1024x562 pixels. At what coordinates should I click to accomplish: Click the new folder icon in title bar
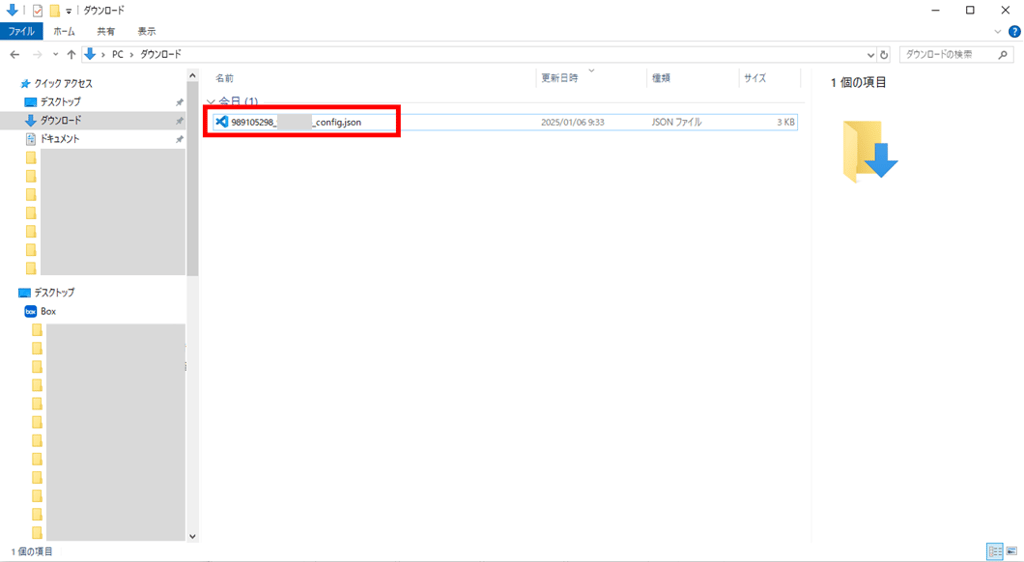click(x=55, y=10)
